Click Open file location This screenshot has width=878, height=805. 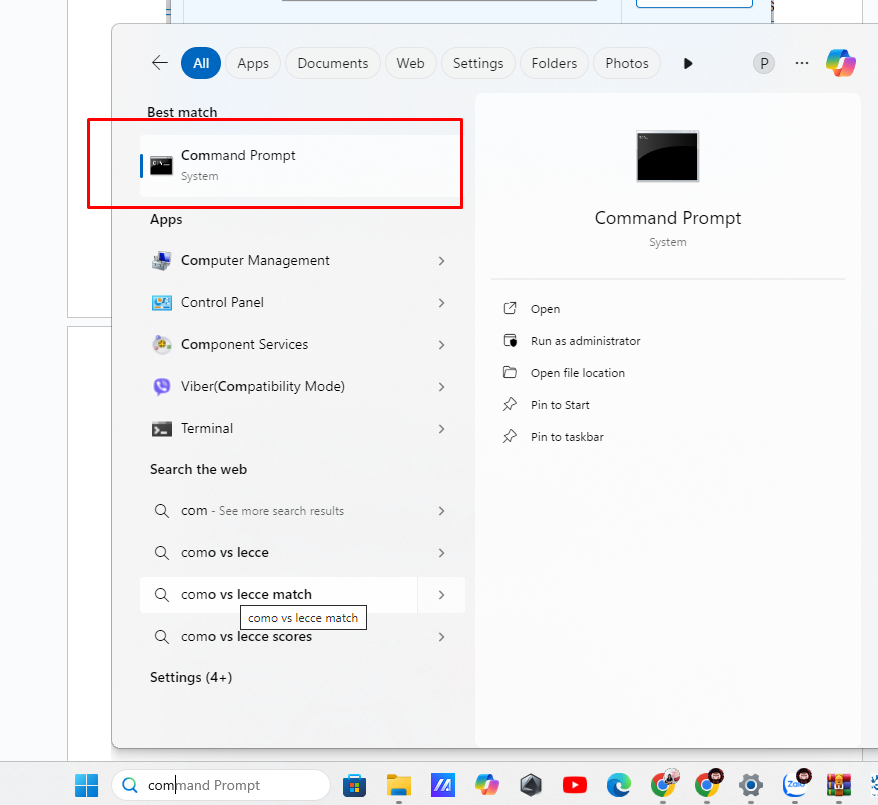pos(577,373)
